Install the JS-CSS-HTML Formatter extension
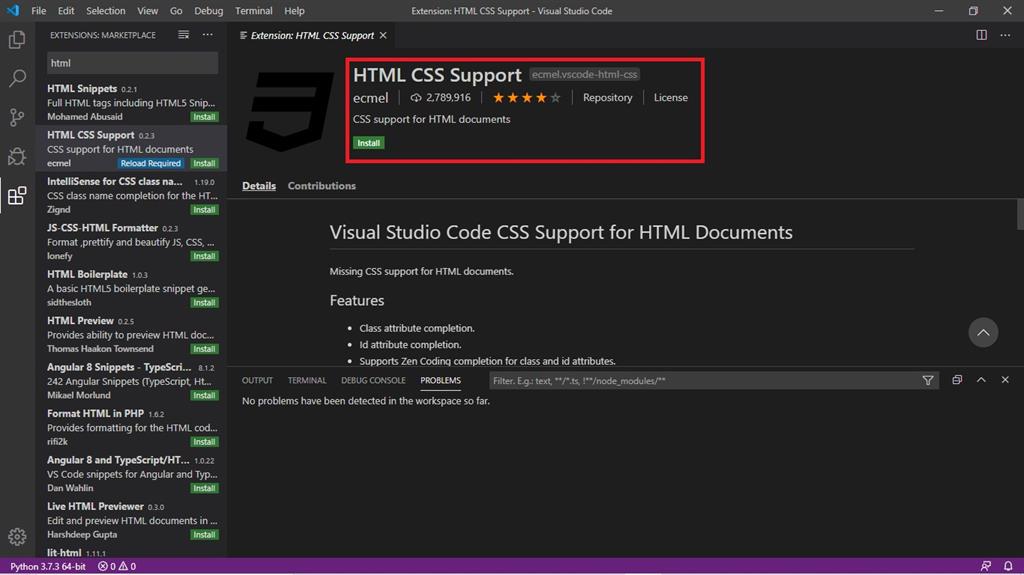1024x575 pixels. tap(204, 256)
